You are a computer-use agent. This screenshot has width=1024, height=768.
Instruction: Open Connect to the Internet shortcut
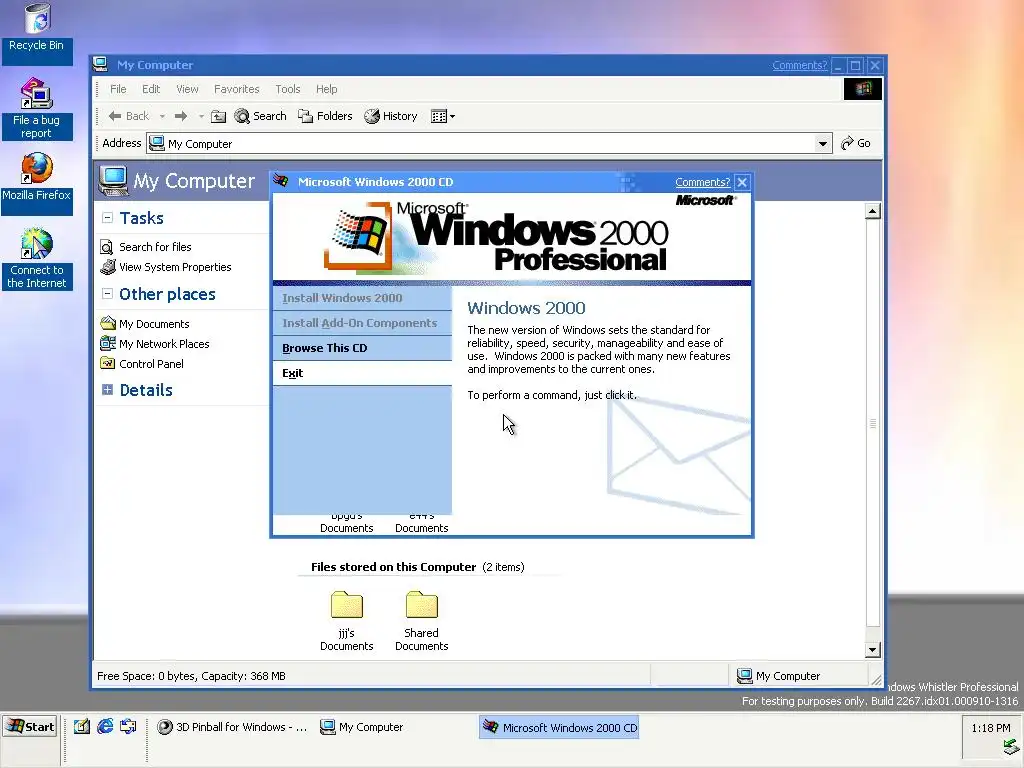[x=37, y=259]
